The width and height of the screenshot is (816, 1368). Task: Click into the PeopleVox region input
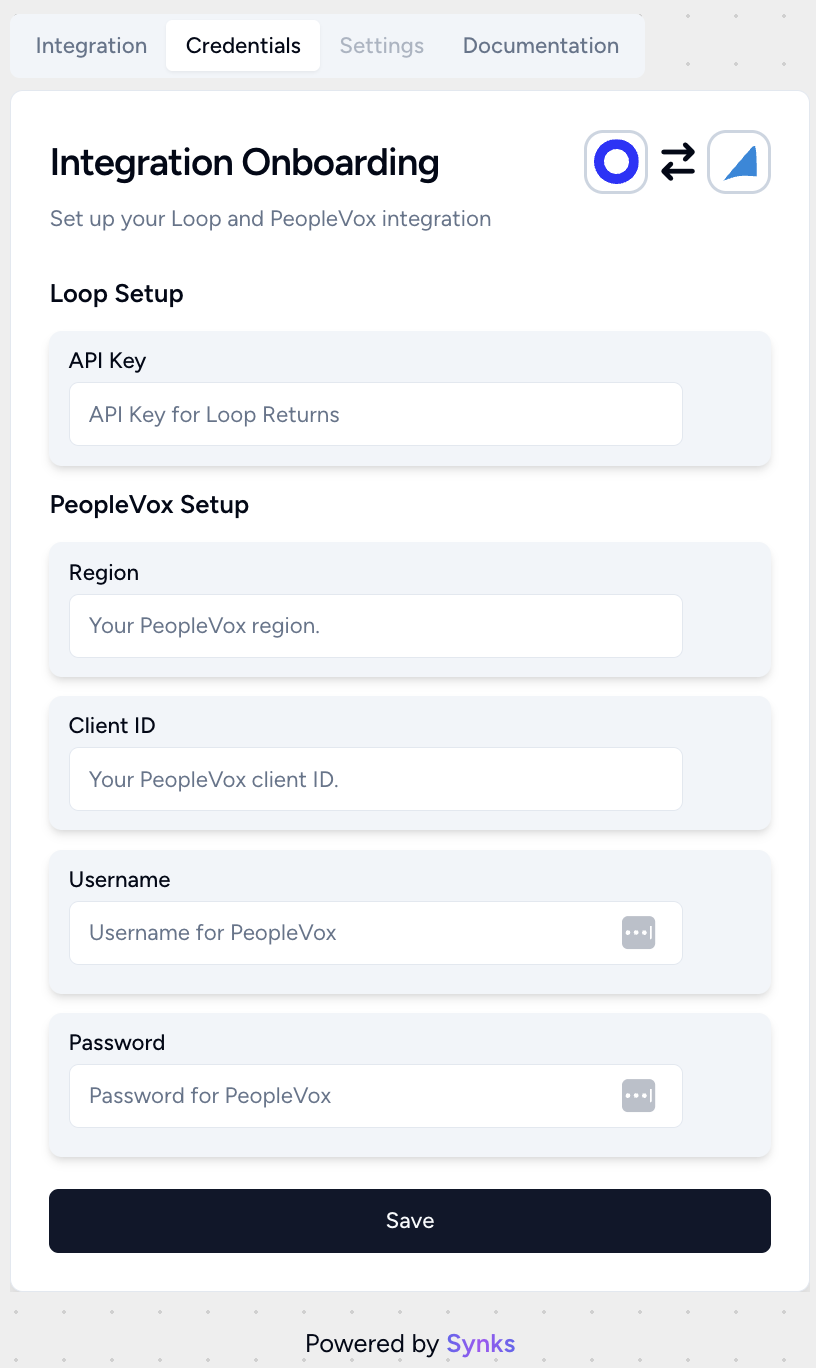(376, 626)
